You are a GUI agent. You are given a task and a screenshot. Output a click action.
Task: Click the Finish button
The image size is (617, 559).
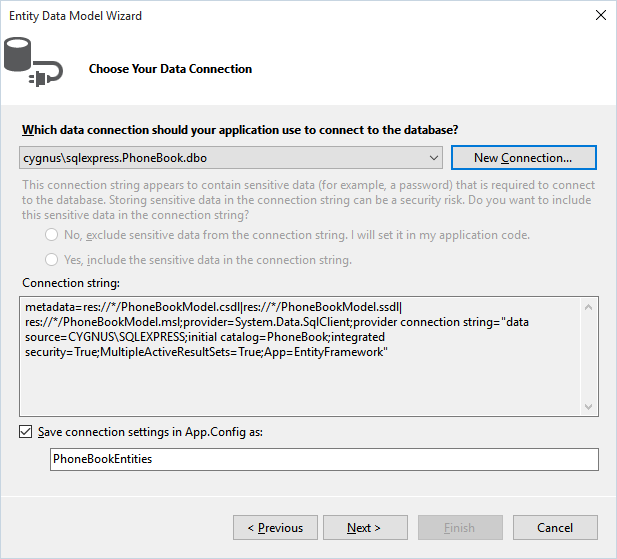pos(460,528)
